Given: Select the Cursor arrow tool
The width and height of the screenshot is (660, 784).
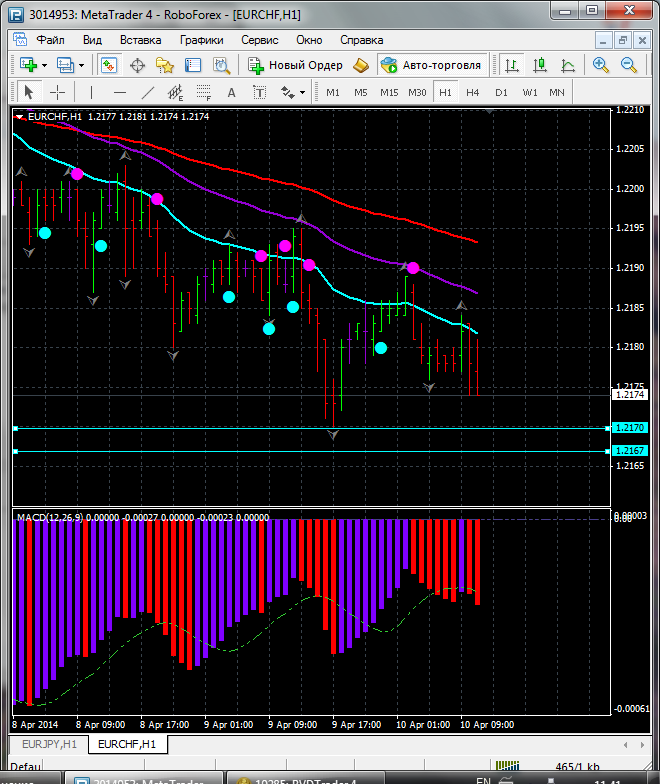Looking at the screenshot, I should [28, 92].
